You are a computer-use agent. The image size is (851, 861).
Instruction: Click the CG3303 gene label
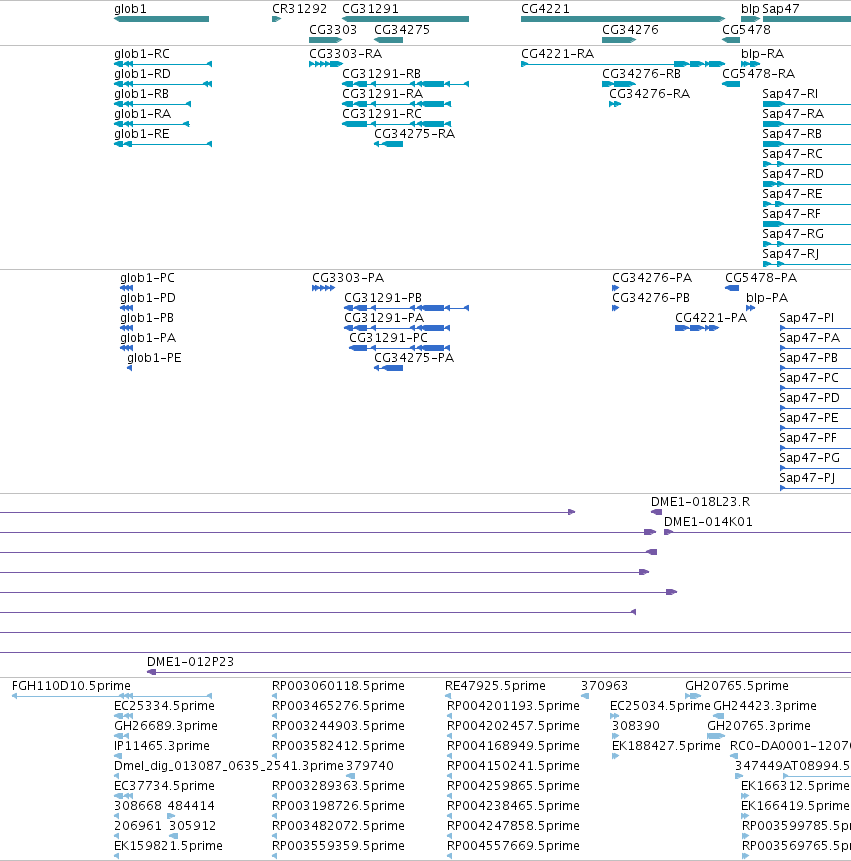pos(333,30)
